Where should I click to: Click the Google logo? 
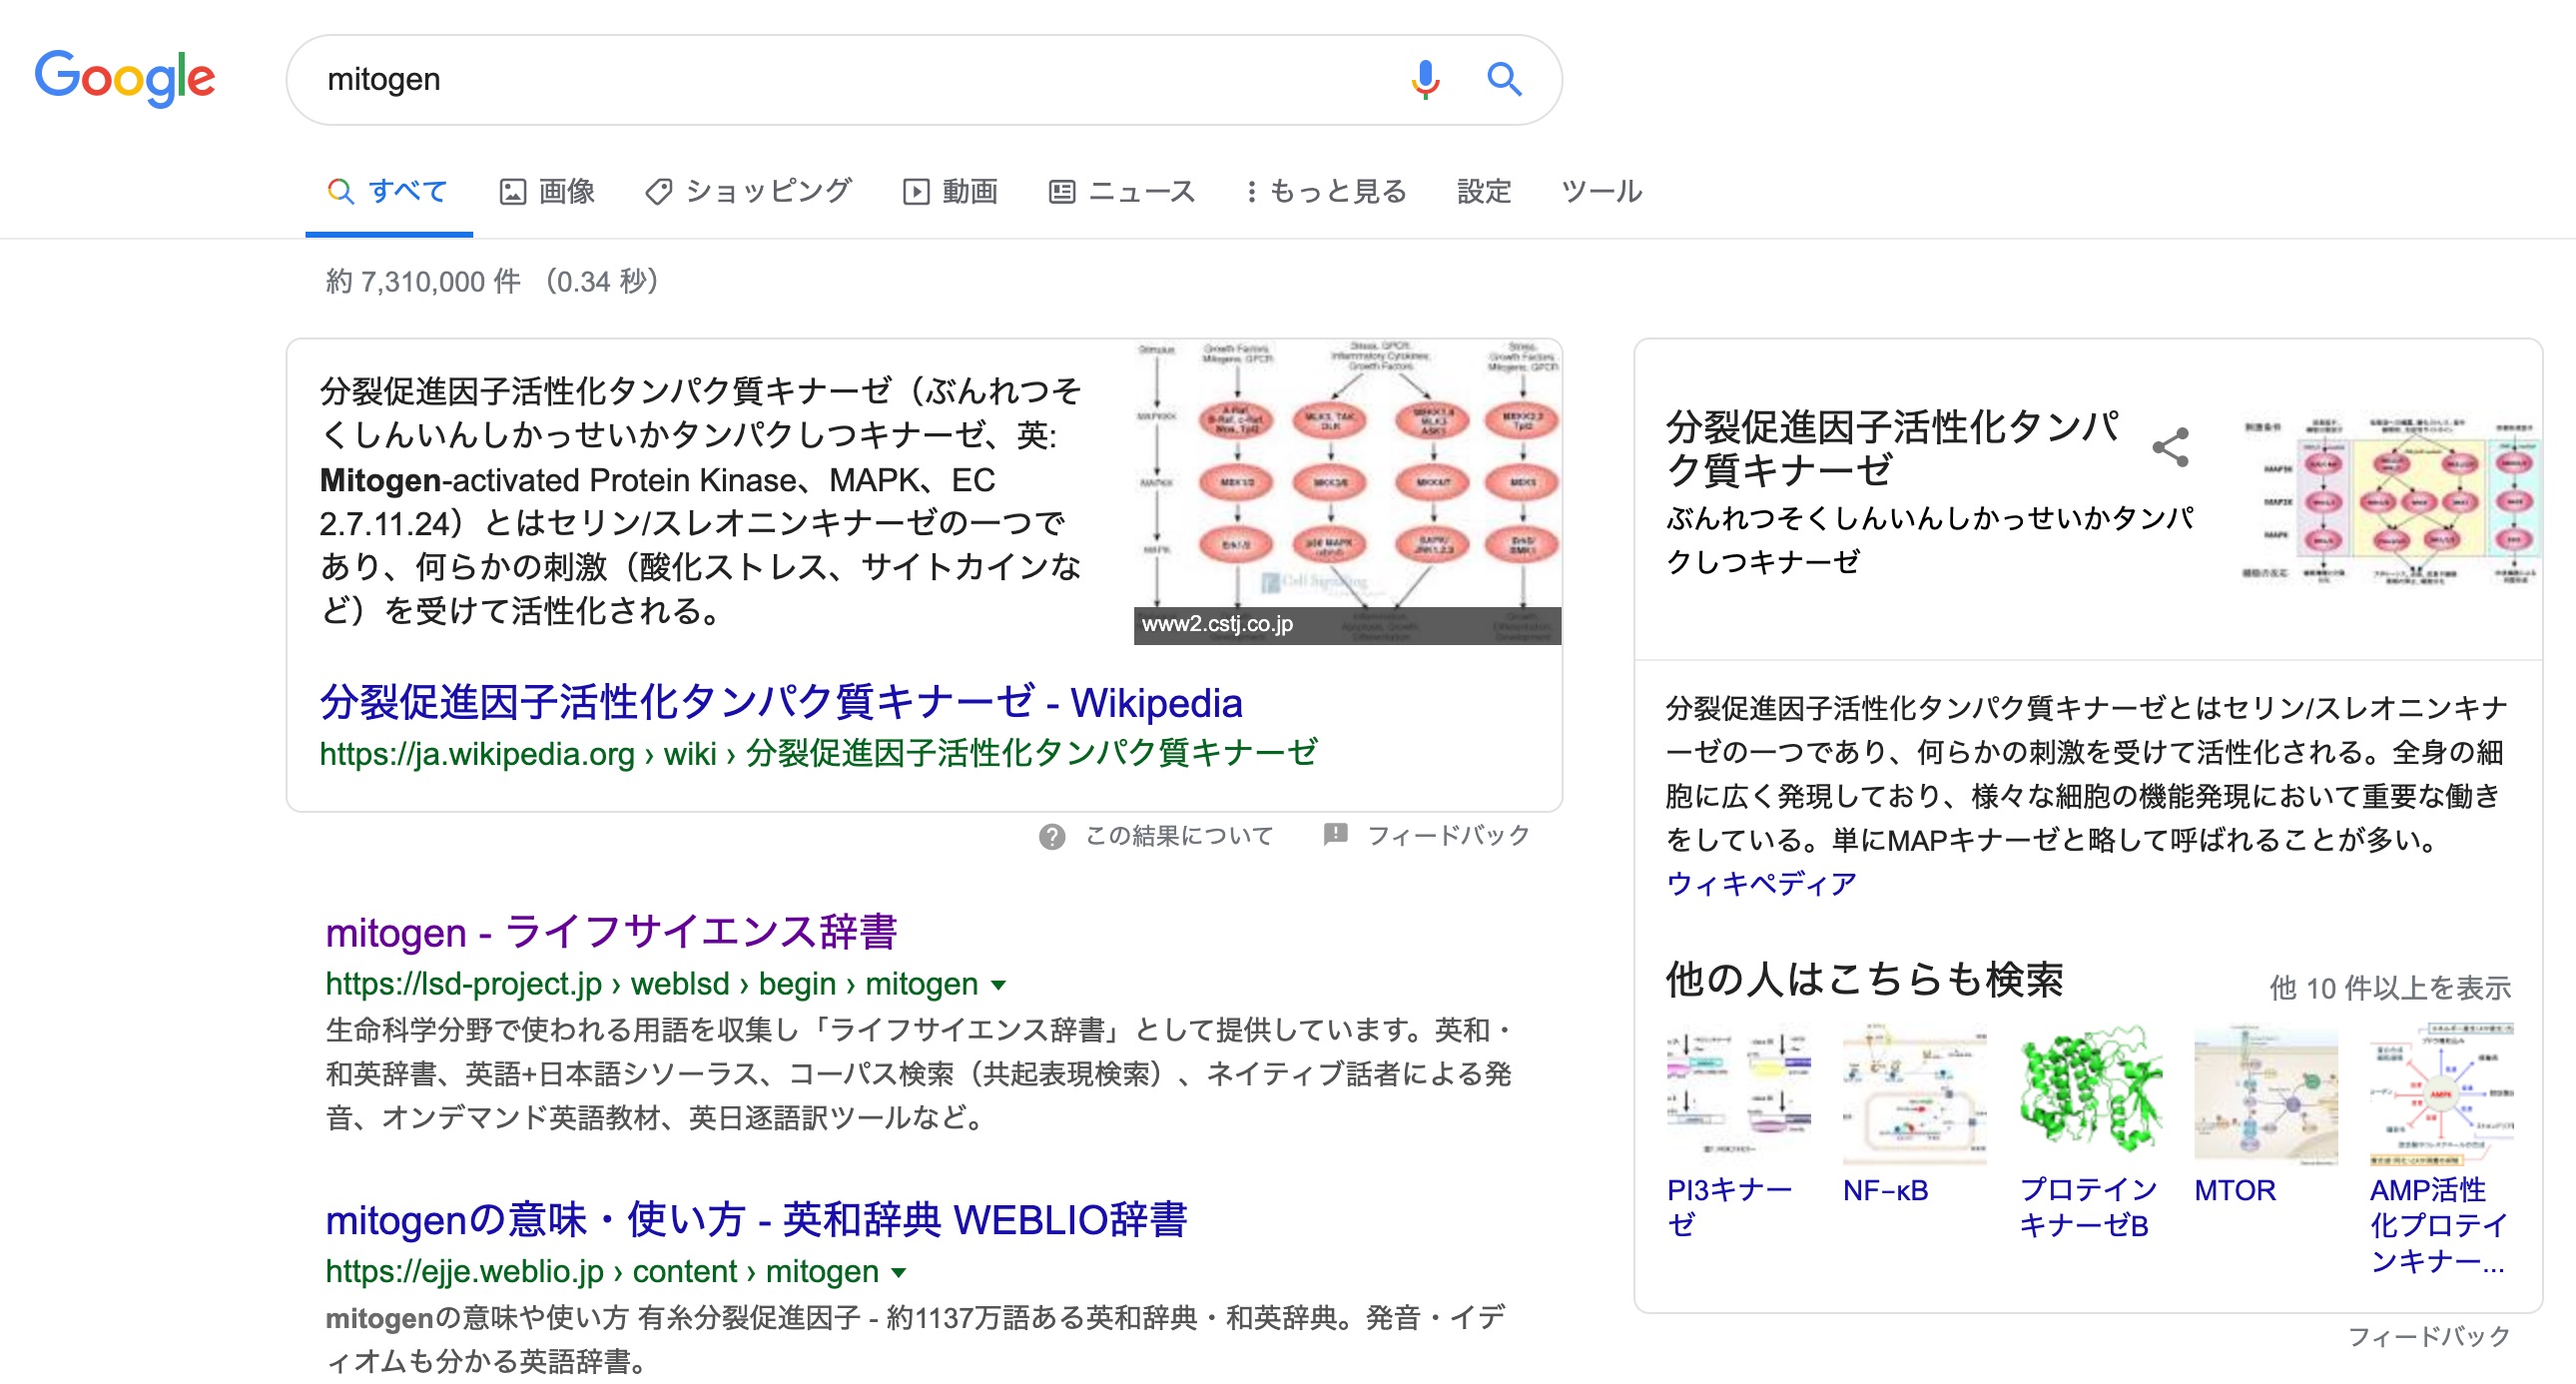[125, 78]
